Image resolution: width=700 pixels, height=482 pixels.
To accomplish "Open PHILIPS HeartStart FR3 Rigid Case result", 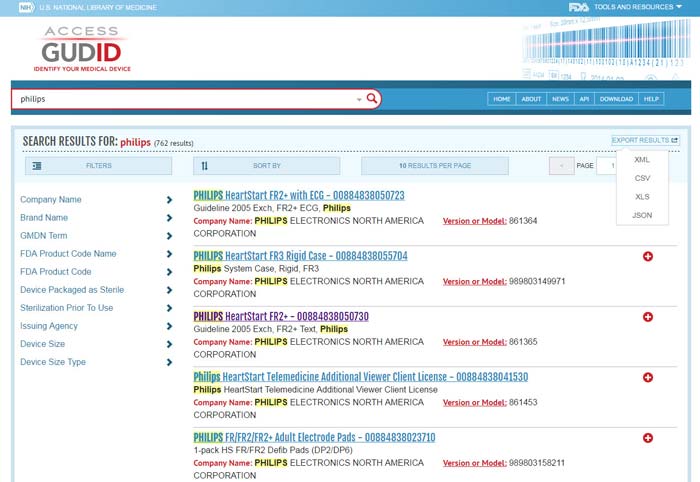I will (x=300, y=256).
